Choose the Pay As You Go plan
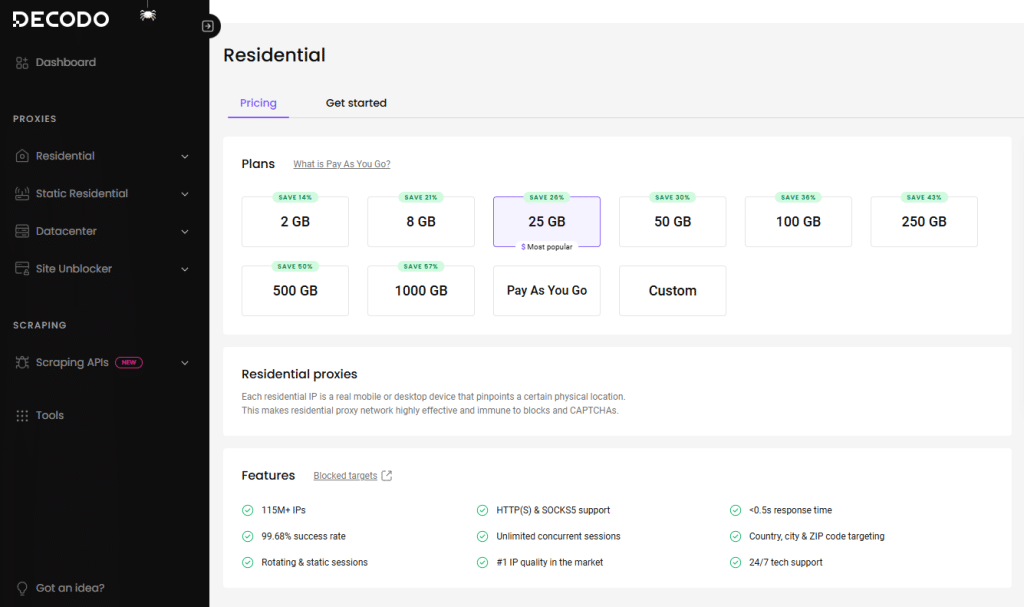Image resolution: width=1024 pixels, height=607 pixels. (x=547, y=291)
